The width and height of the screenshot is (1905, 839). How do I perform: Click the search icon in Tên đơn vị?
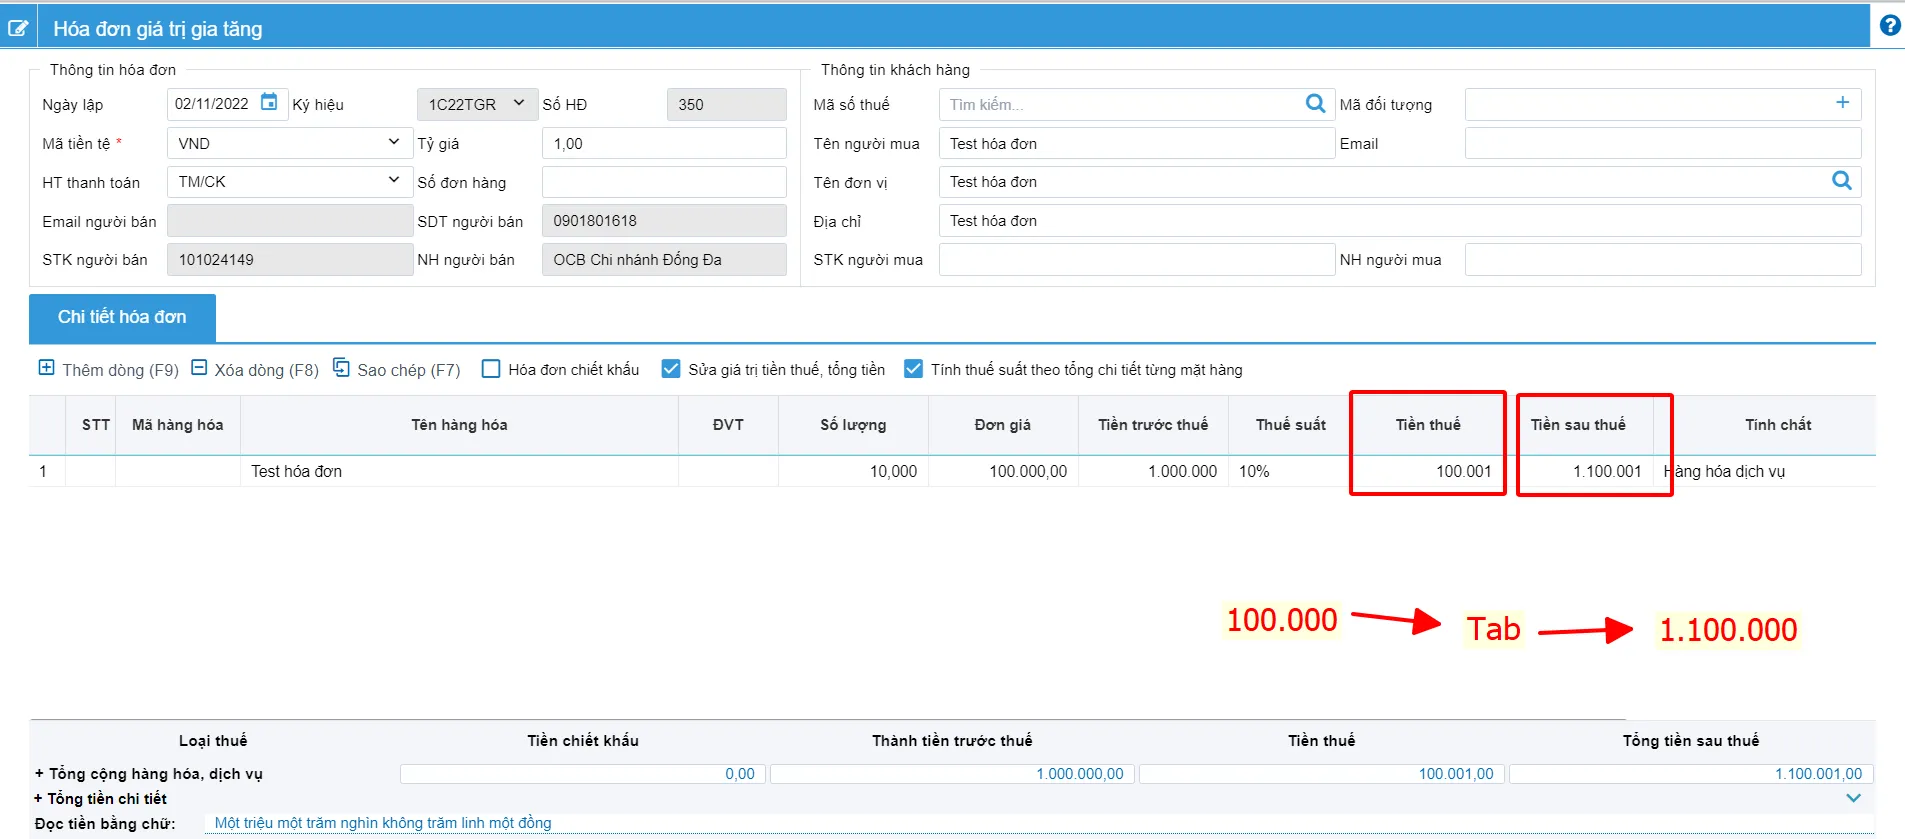click(x=1841, y=180)
